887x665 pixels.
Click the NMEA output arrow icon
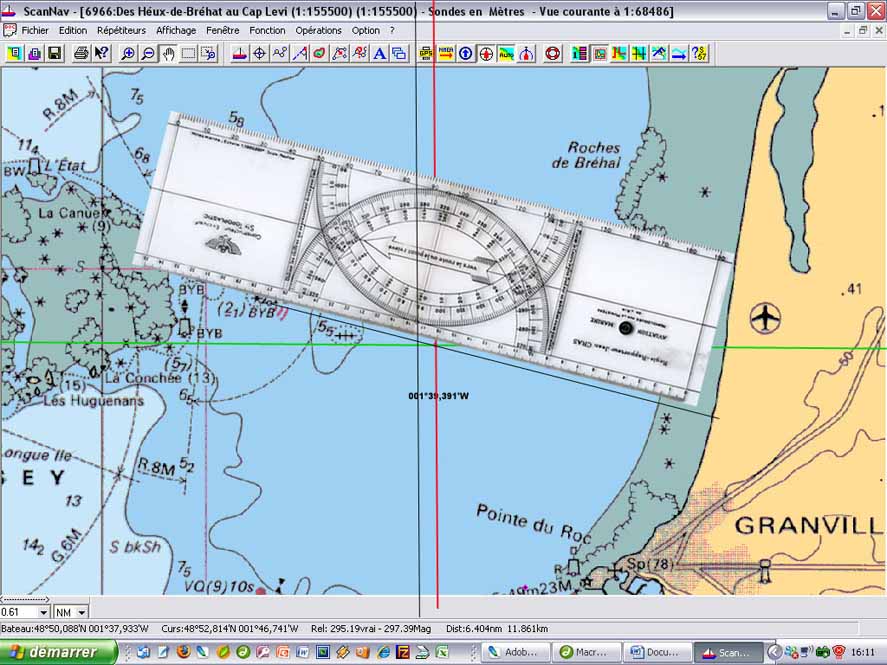(x=446, y=54)
